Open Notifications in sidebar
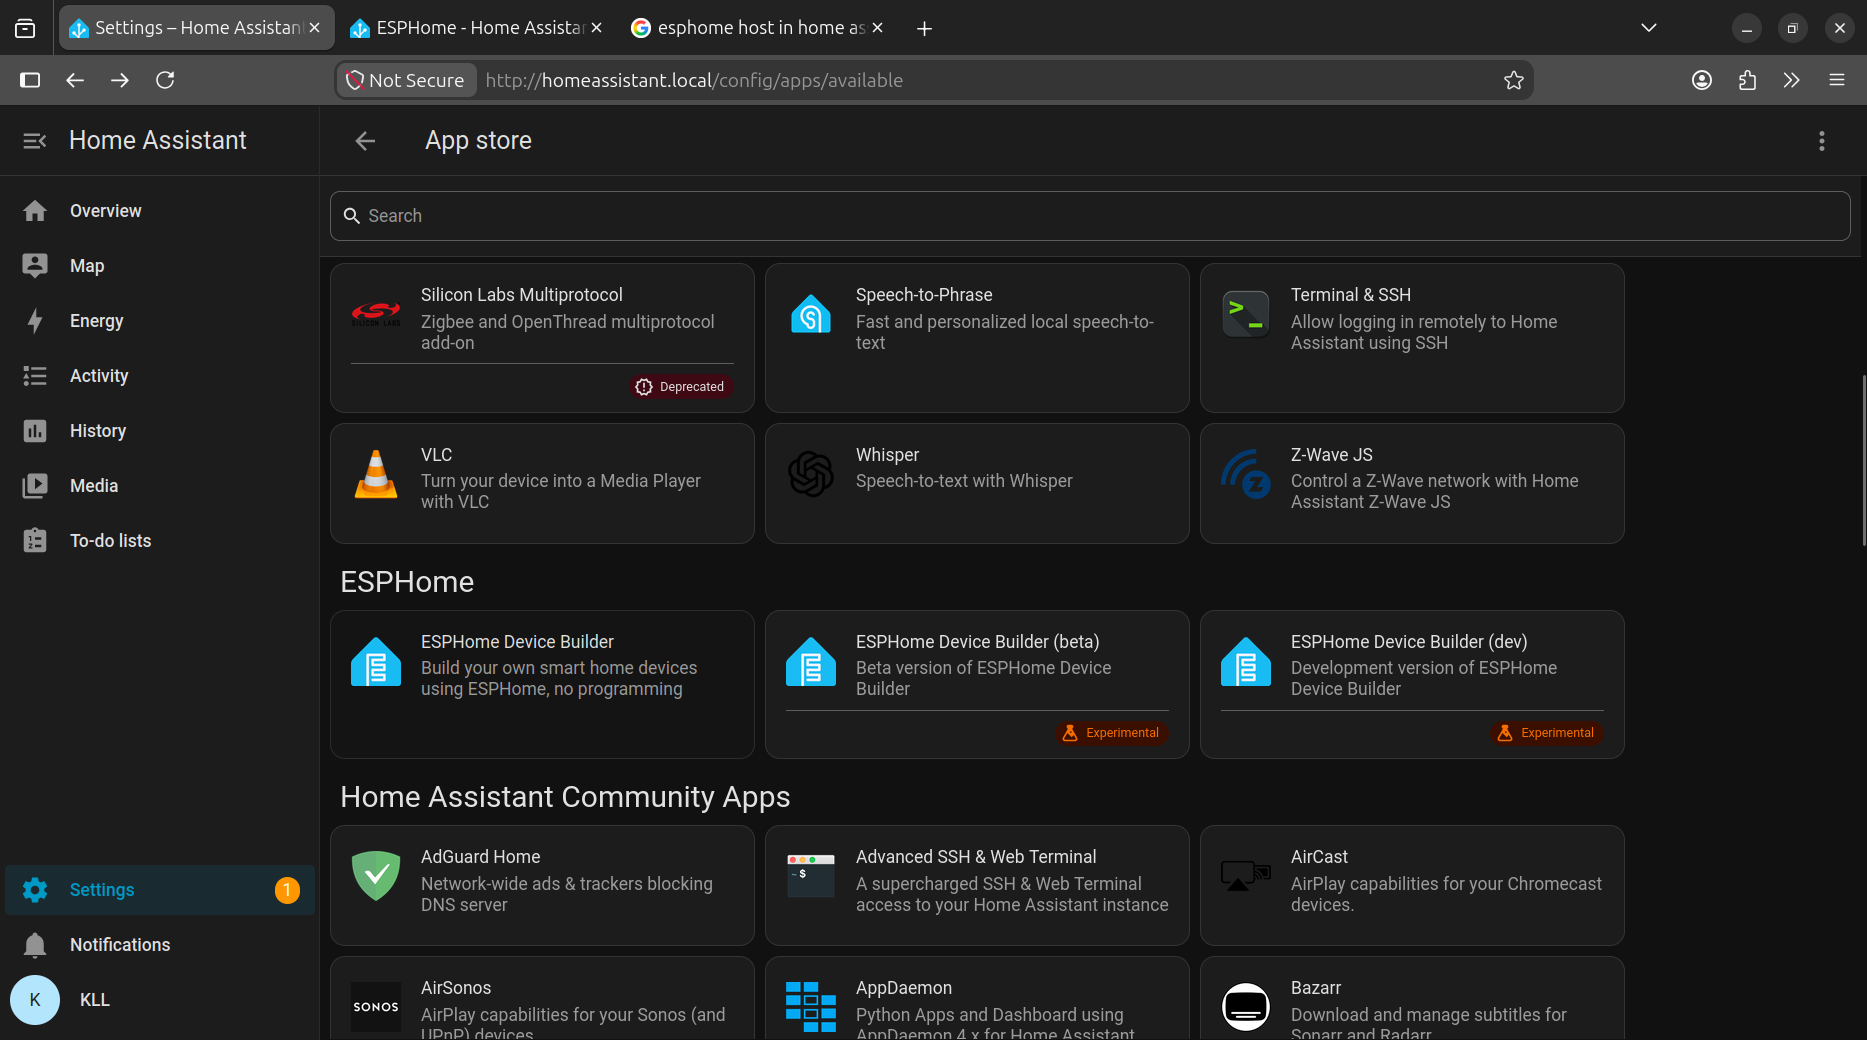 160,945
